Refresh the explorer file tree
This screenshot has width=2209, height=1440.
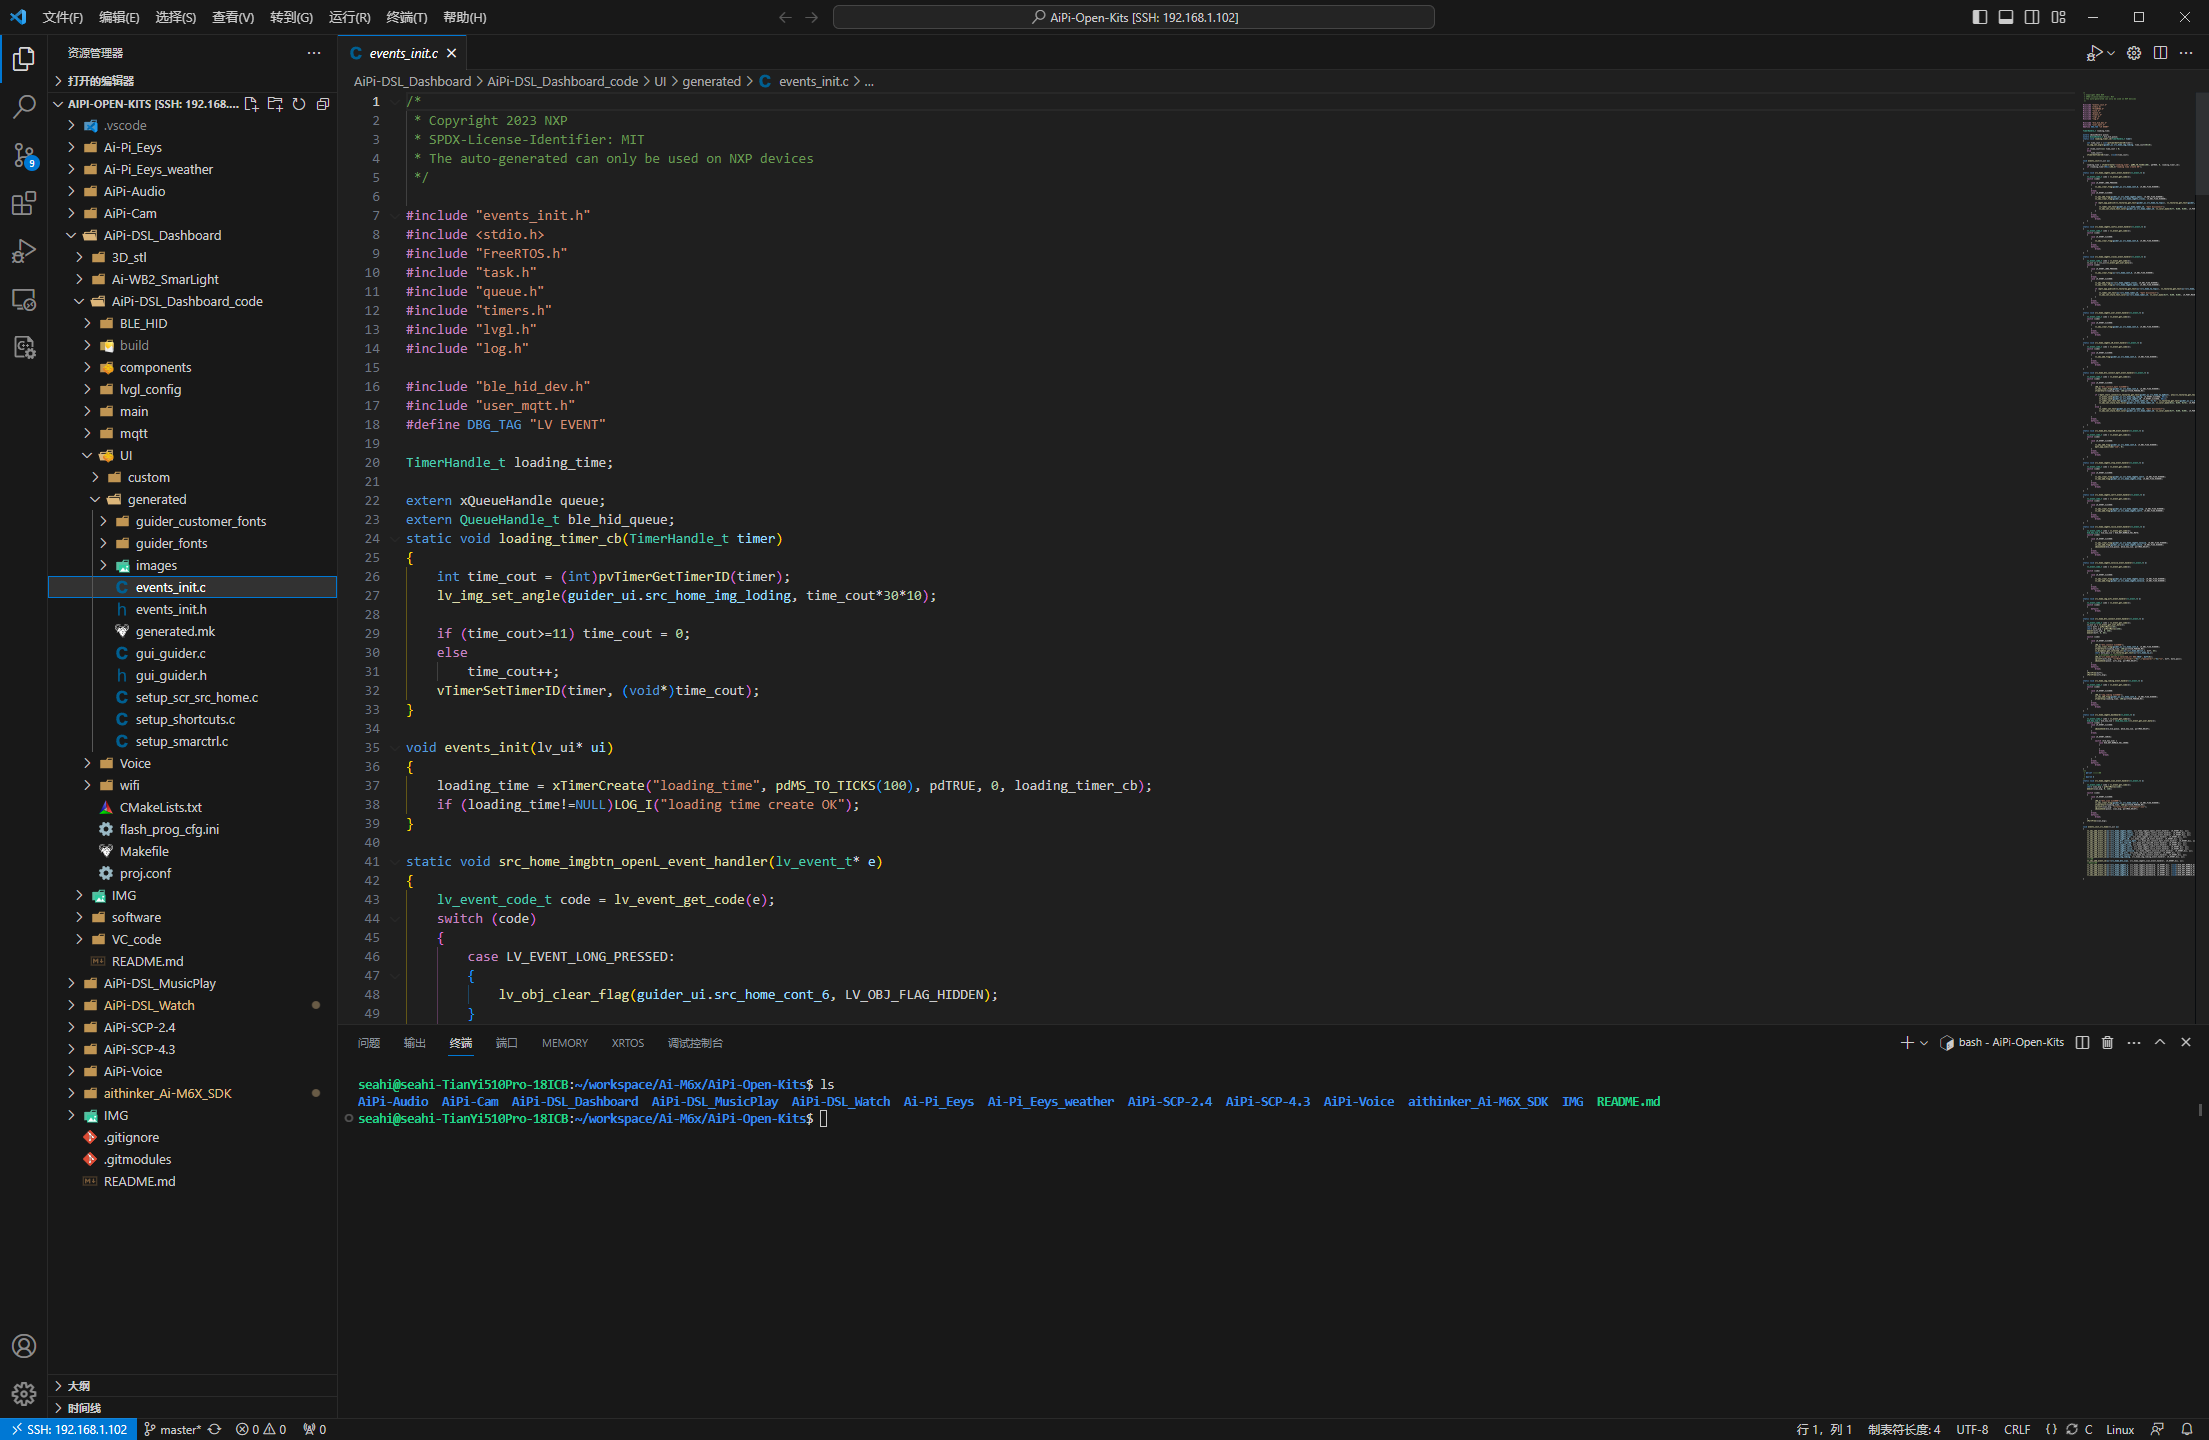[299, 104]
